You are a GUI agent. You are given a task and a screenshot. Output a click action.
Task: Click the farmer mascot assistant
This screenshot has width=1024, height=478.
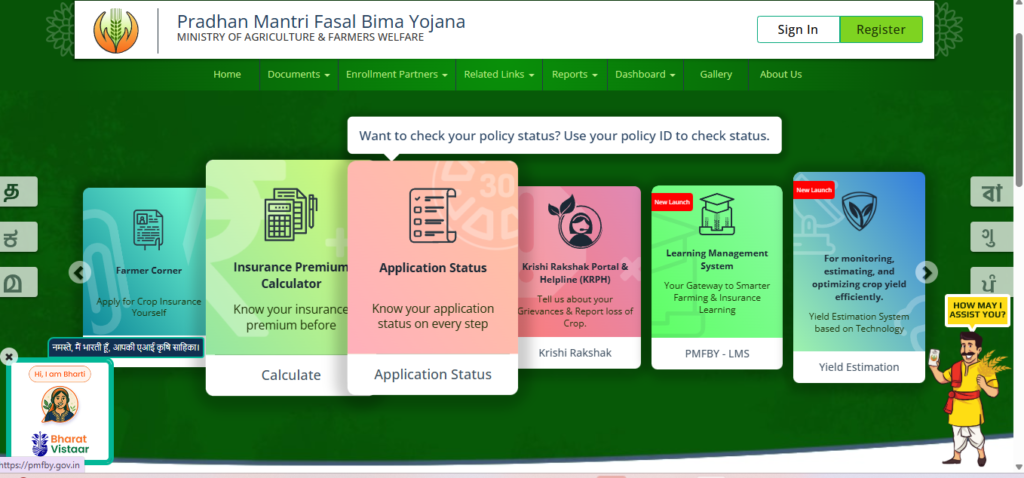(971, 398)
